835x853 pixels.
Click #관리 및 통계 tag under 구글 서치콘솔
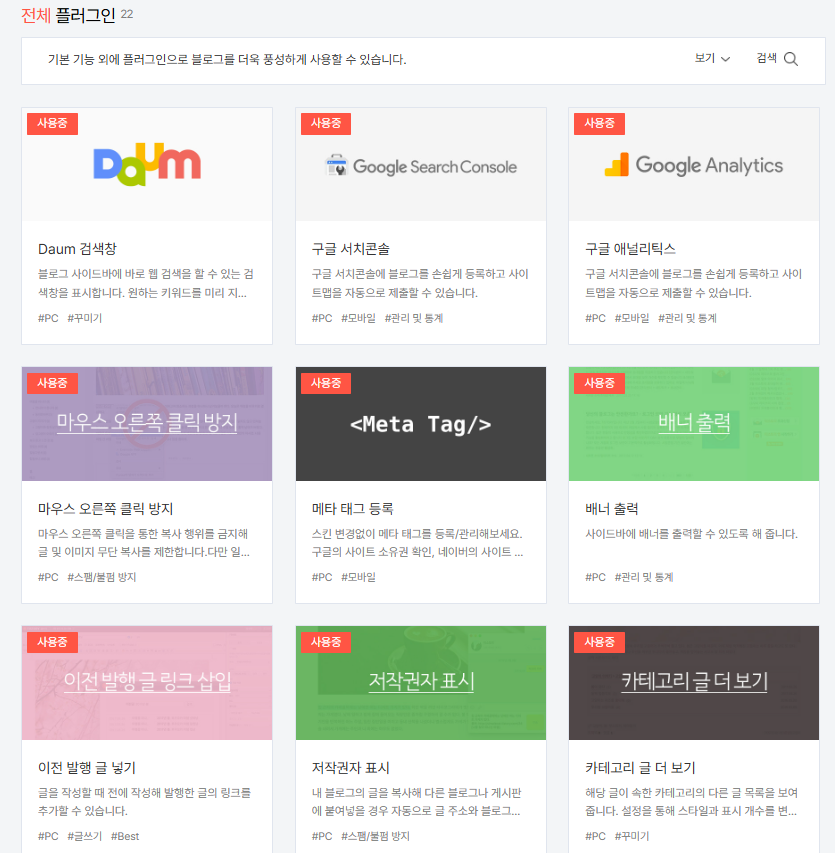[x=414, y=318]
